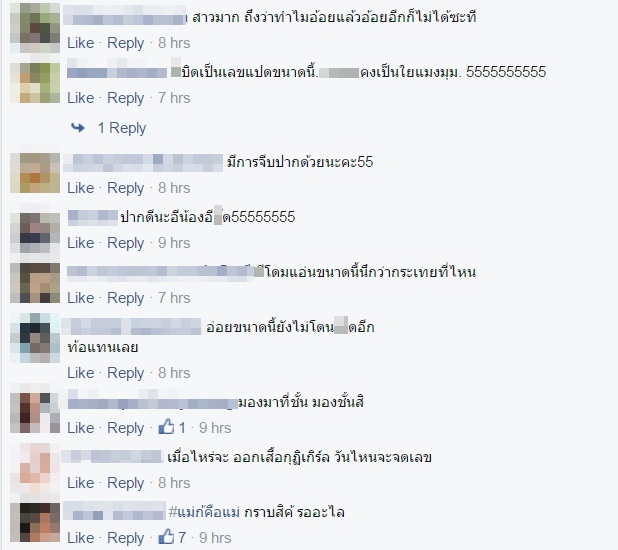Reply to the comment mentioning กระเทยที่ไหน
This screenshot has width=618, height=550.
(x=125, y=298)
